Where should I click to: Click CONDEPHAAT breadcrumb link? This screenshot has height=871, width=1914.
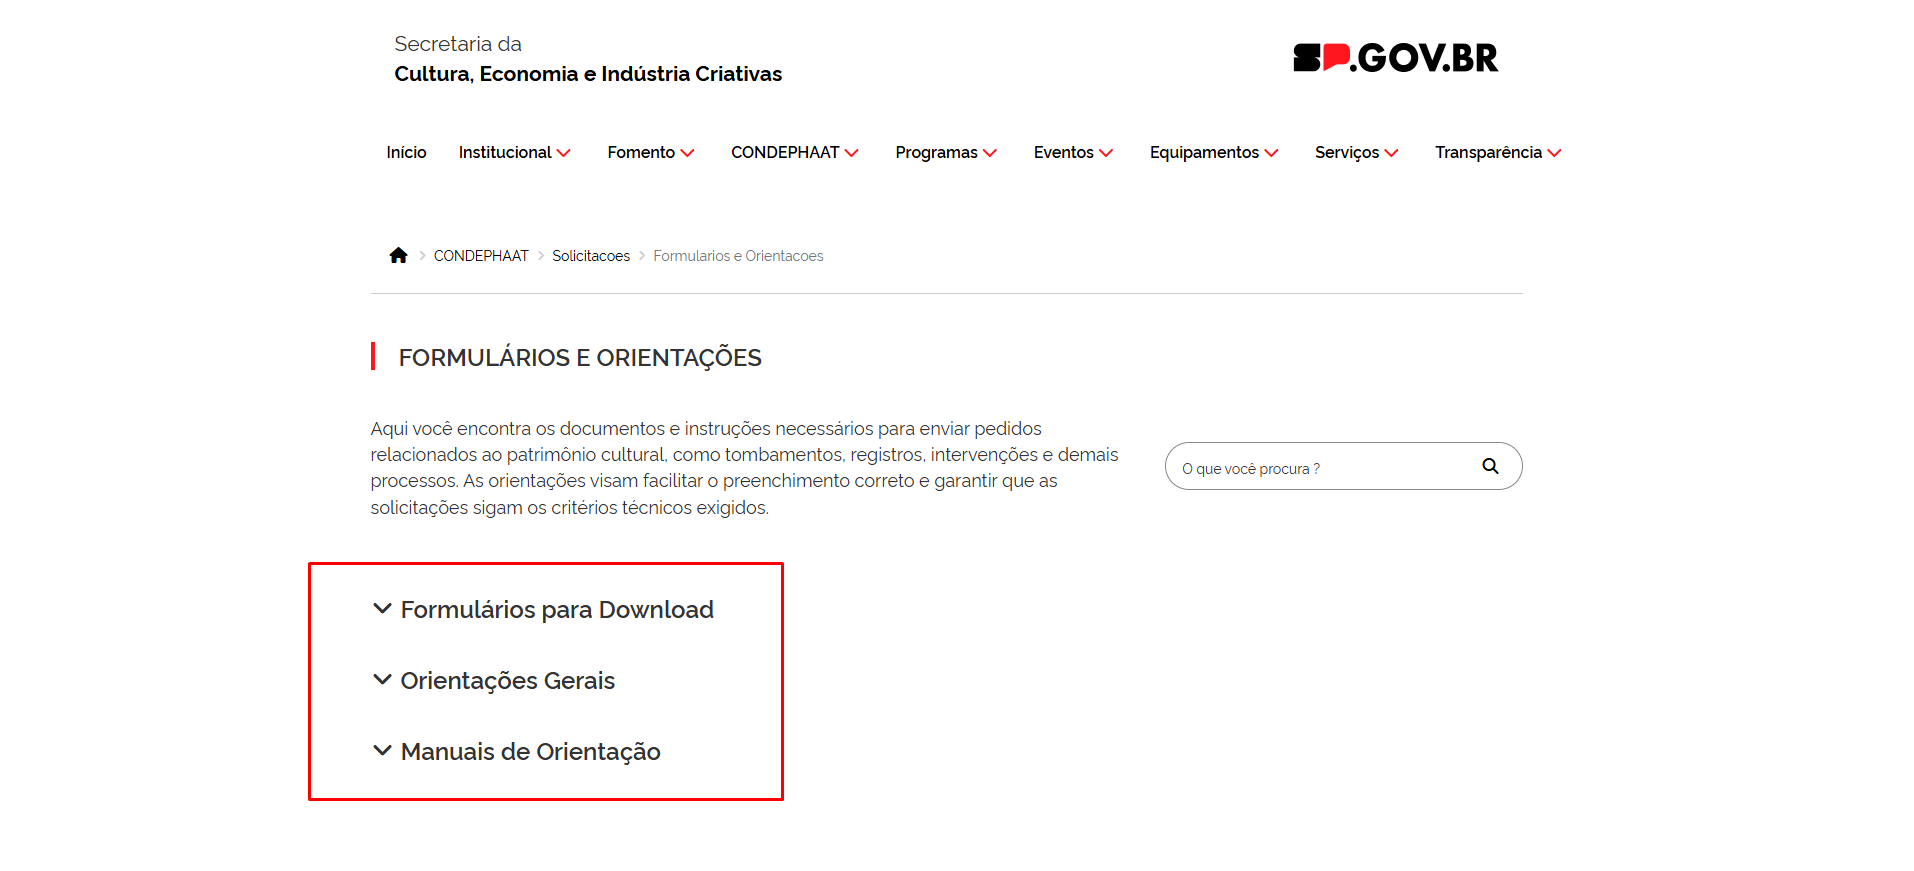click(x=481, y=256)
